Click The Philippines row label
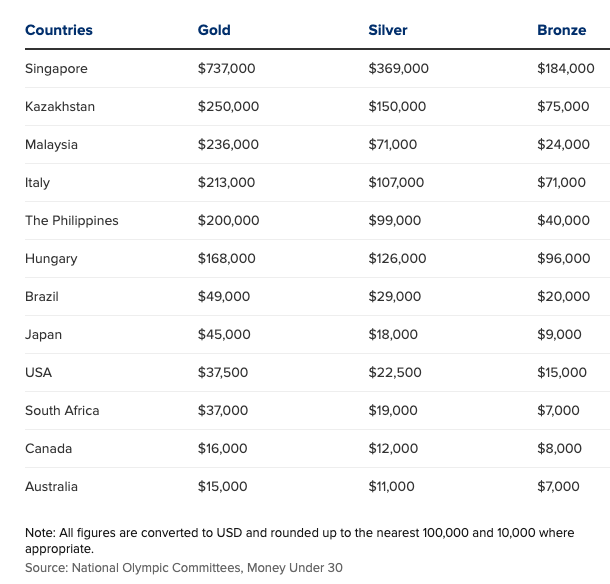Screen dimensions: 610x584 tap(72, 221)
